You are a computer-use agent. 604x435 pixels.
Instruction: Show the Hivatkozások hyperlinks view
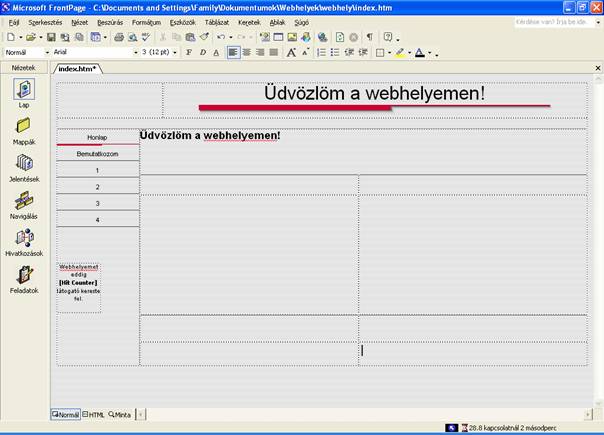click(x=24, y=239)
